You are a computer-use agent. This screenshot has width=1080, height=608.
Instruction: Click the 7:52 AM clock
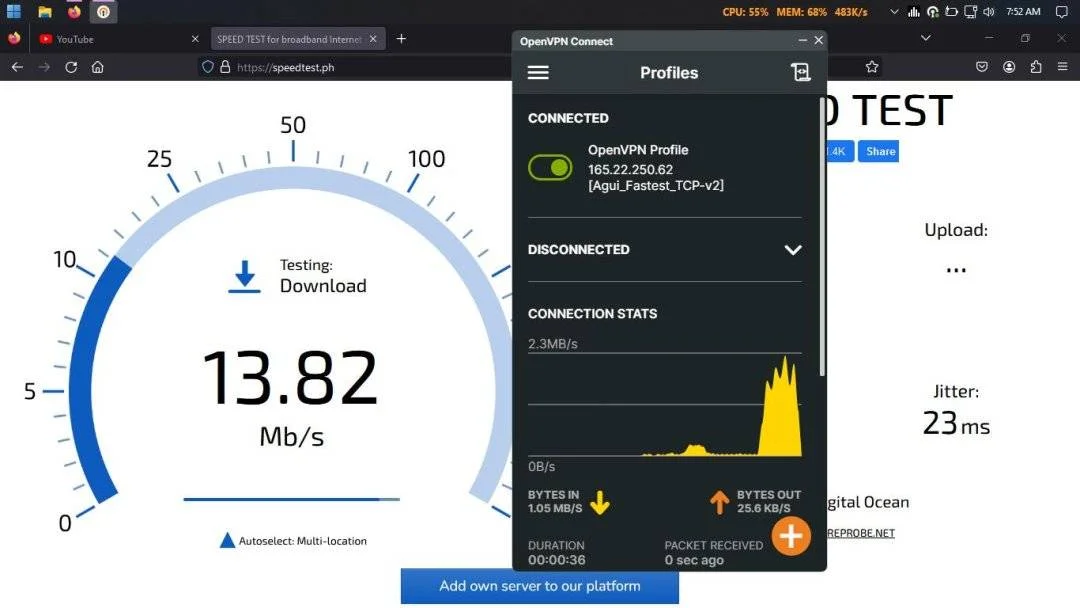tap(1023, 12)
